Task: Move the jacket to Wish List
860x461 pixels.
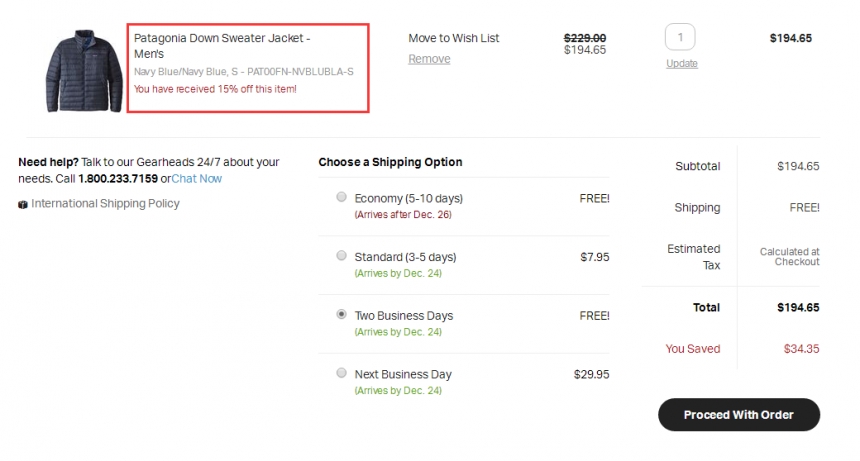Action: (454, 38)
